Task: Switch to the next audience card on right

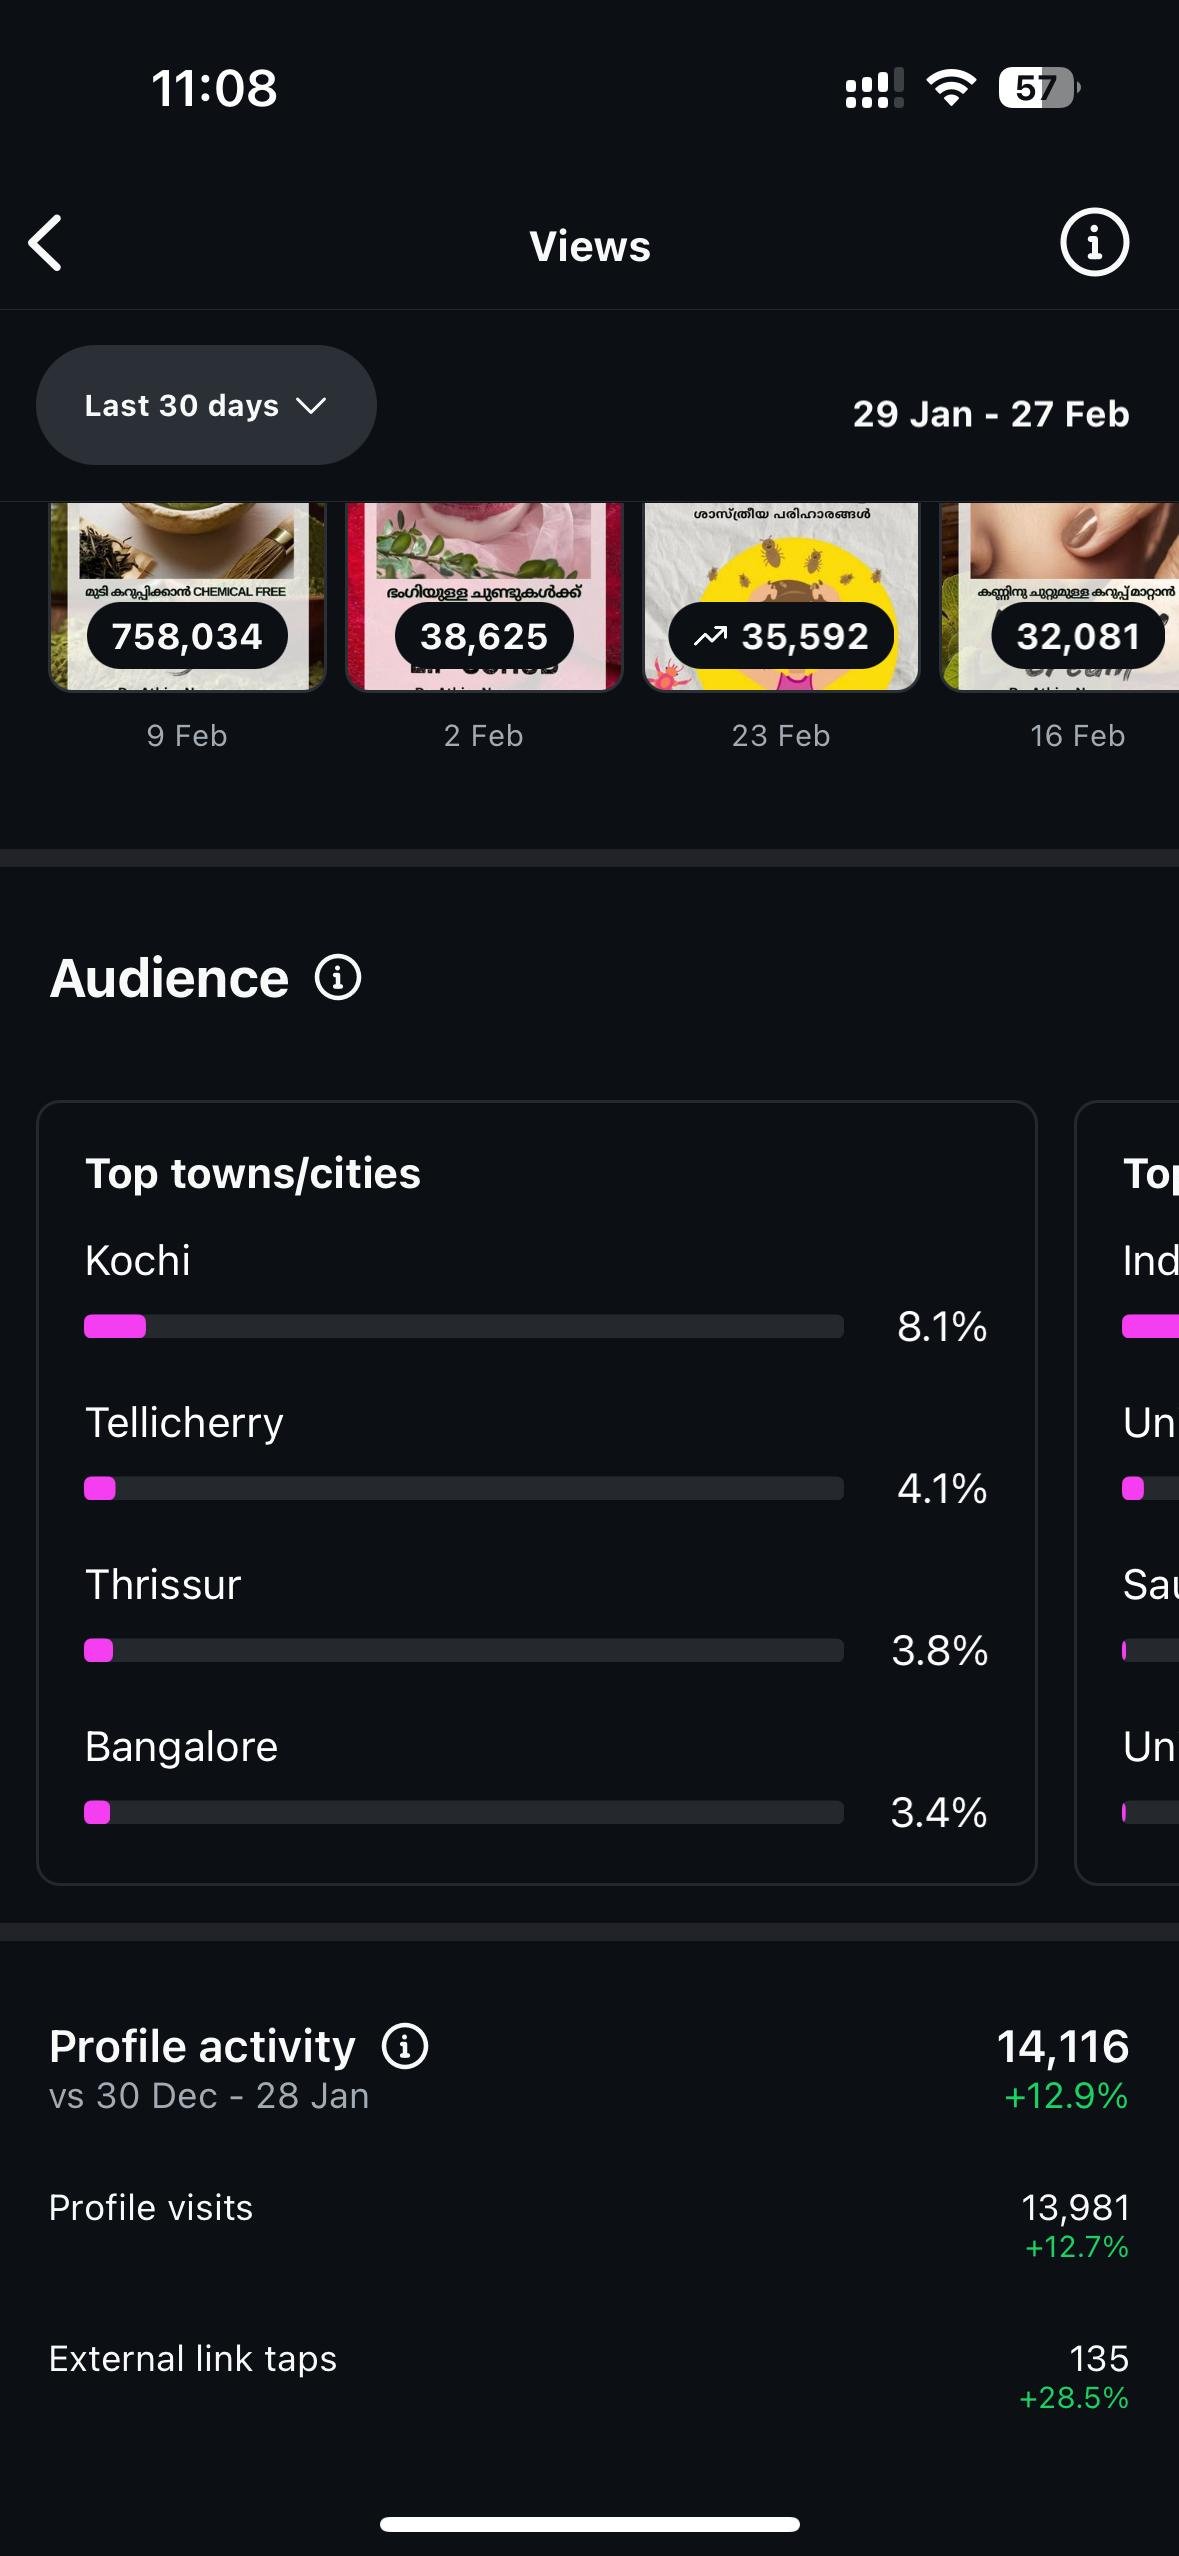Action: point(1140,1490)
